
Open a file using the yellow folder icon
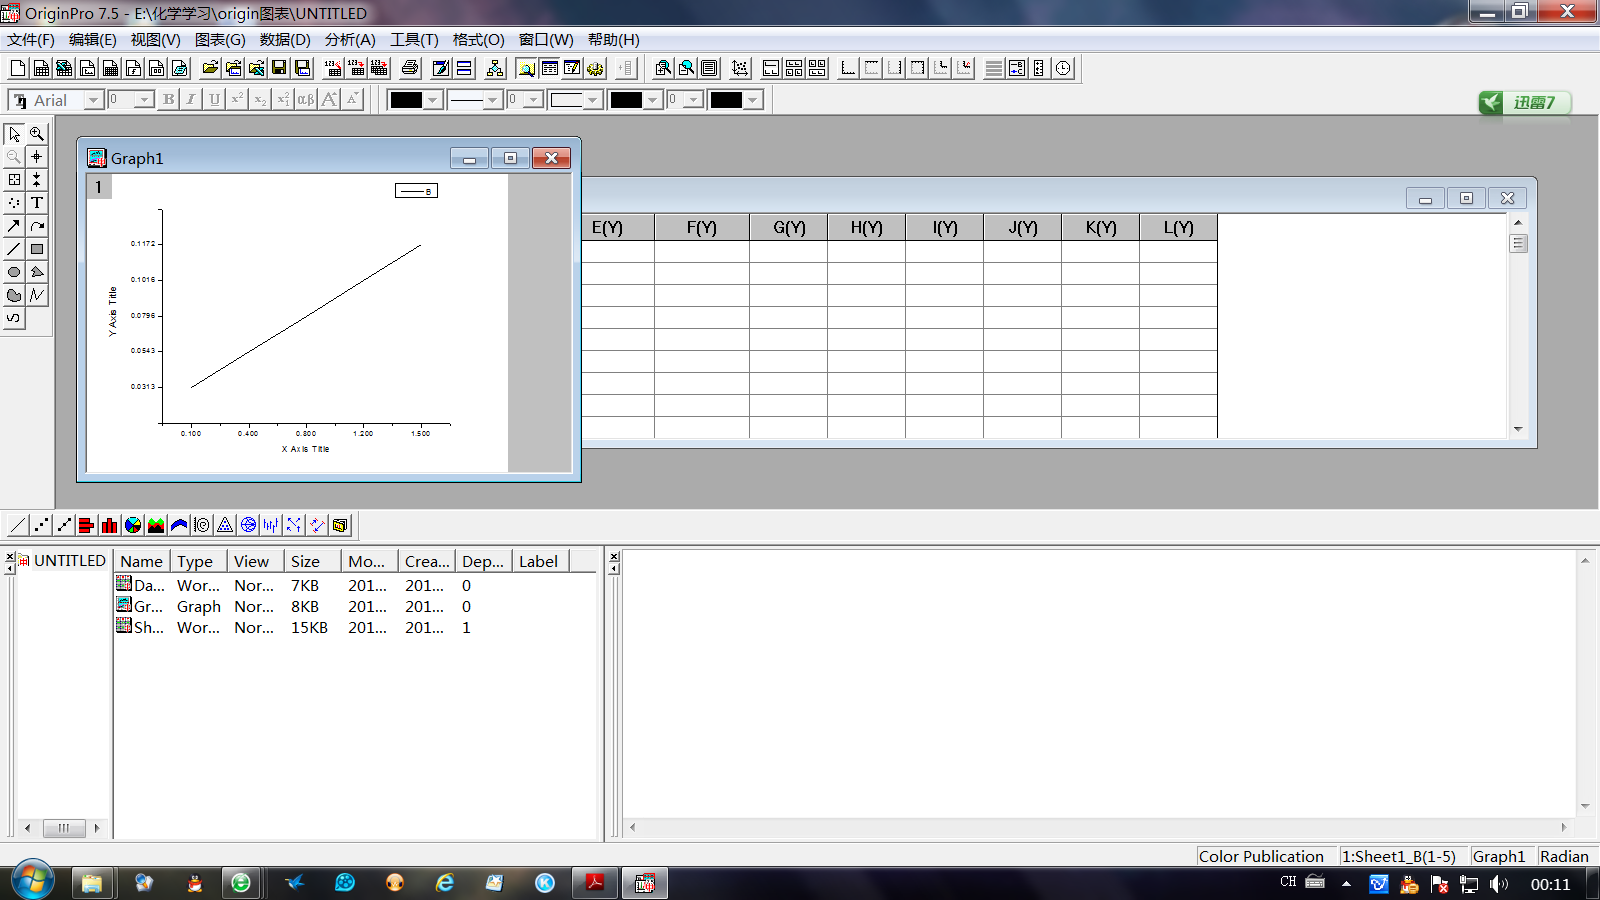pyautogui.click(x=210, y=68)
